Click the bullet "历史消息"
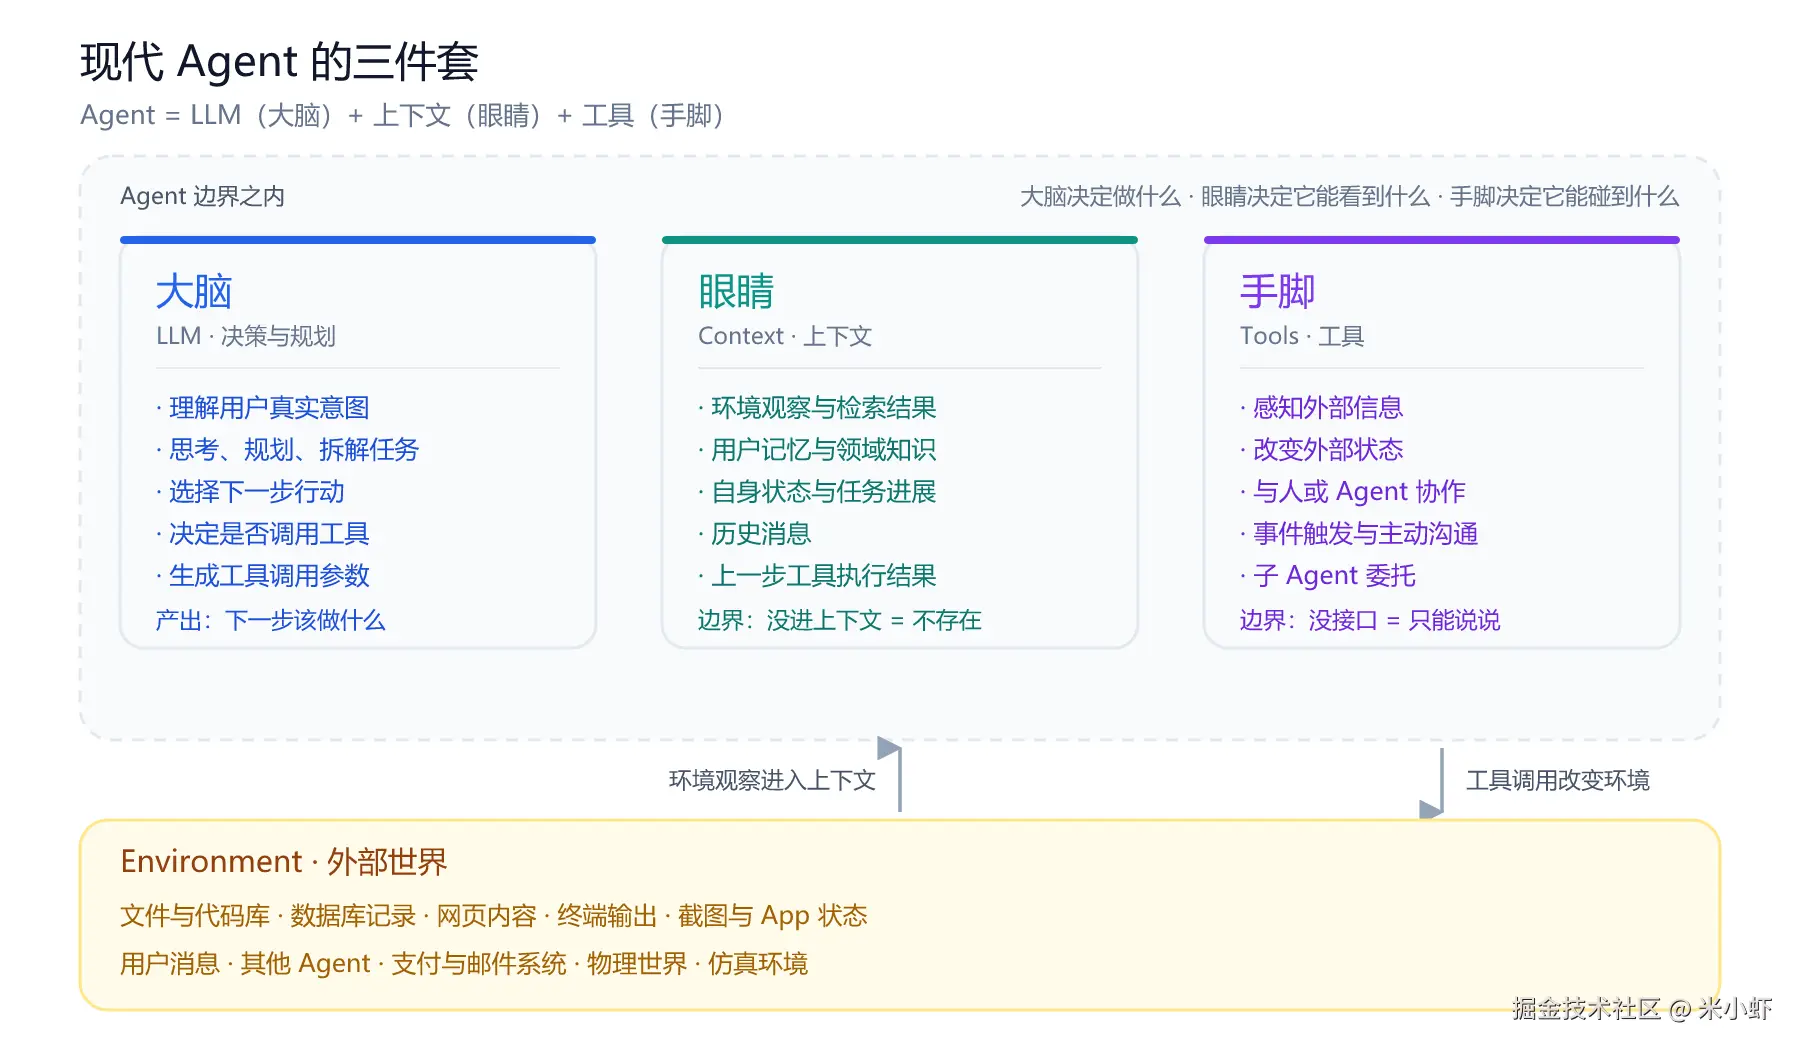Image resolution: width=1800 pixels, height=1050 pixels. point(755,534)
